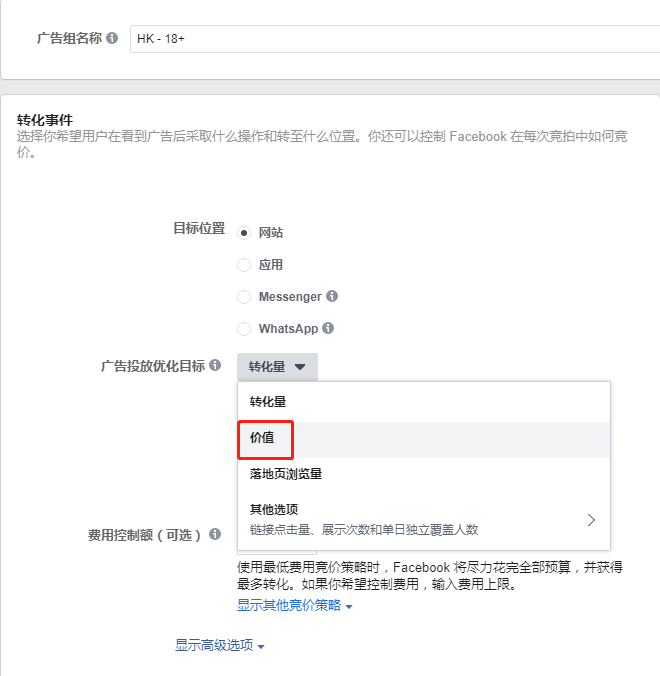Click the 转化事件 section heading
The image size is (660, 676).
(45, 120)
